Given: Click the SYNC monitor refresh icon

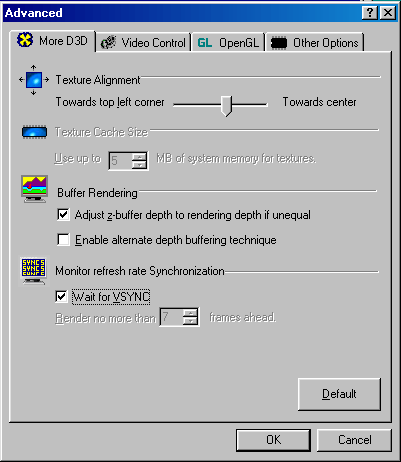Looking at the screenshot, I should 34,271.
